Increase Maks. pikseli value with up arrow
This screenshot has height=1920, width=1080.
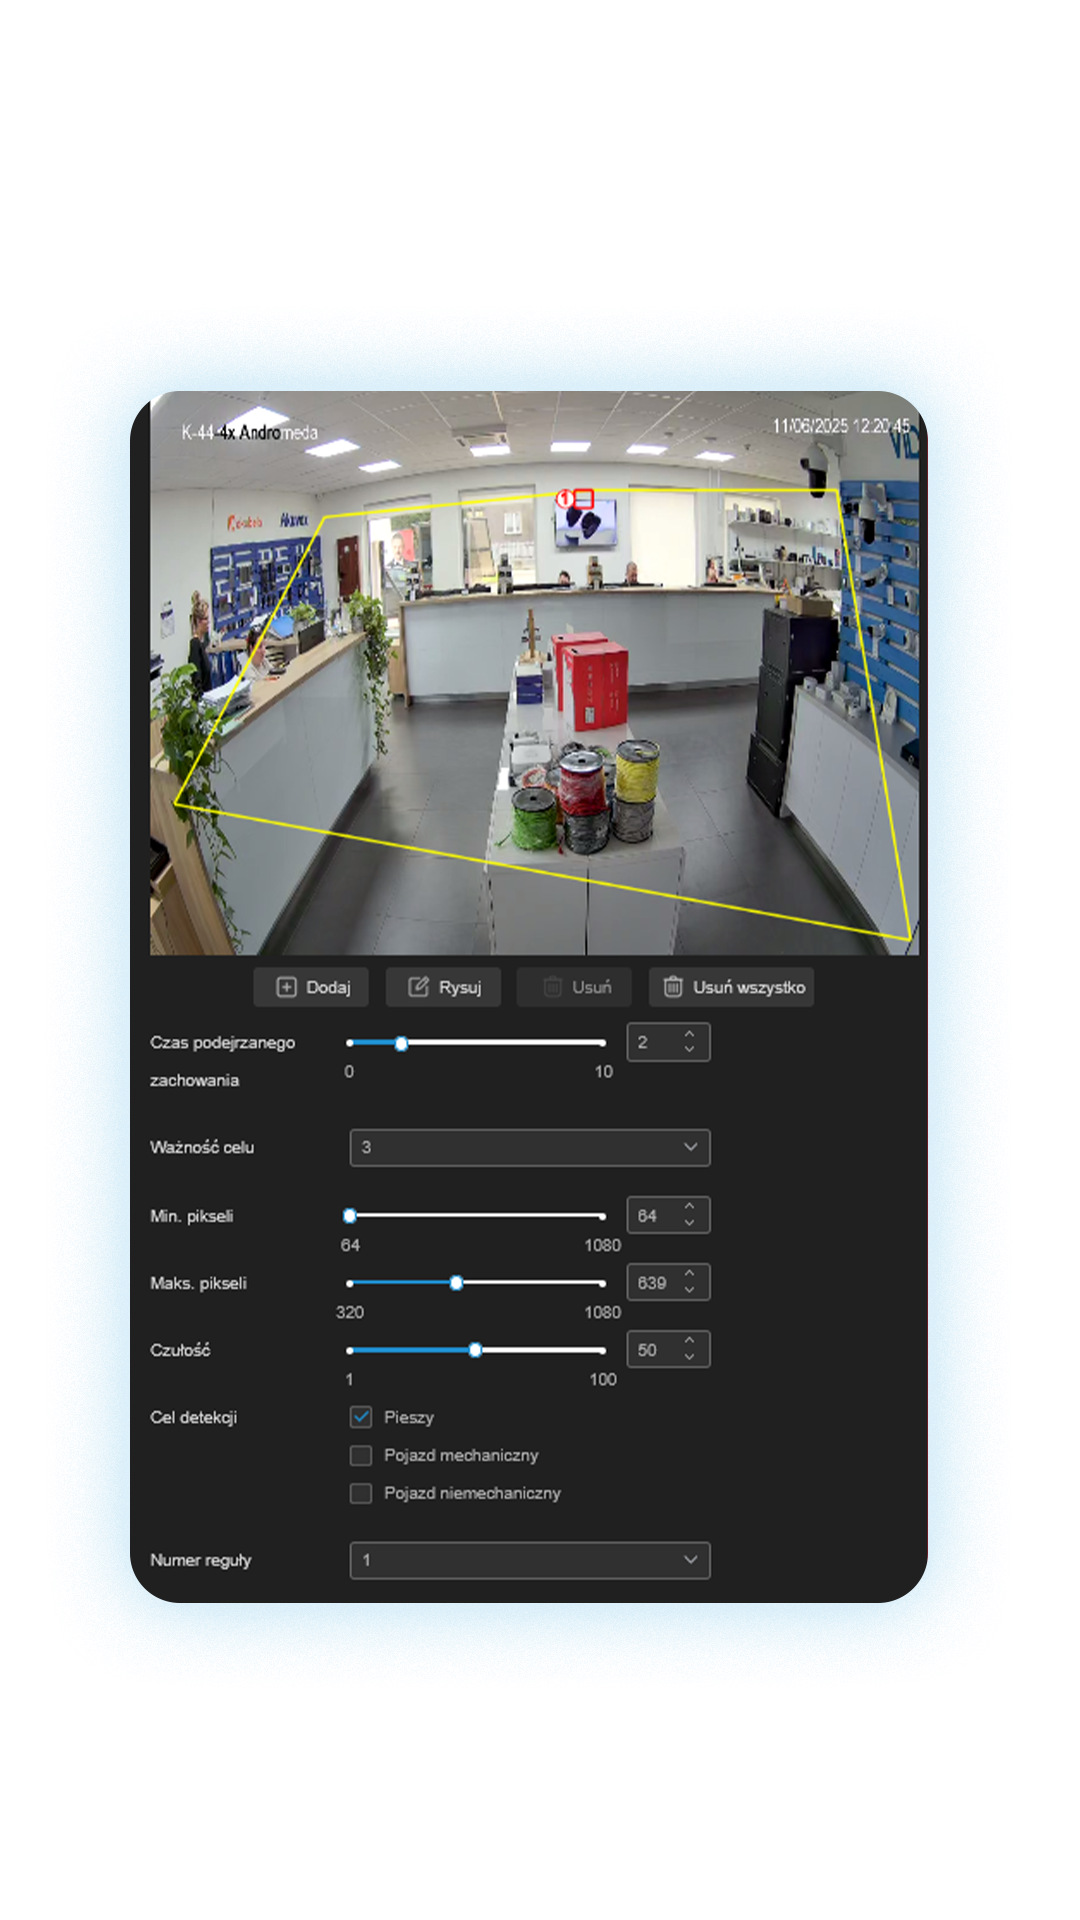click(x=689, y=1274)
